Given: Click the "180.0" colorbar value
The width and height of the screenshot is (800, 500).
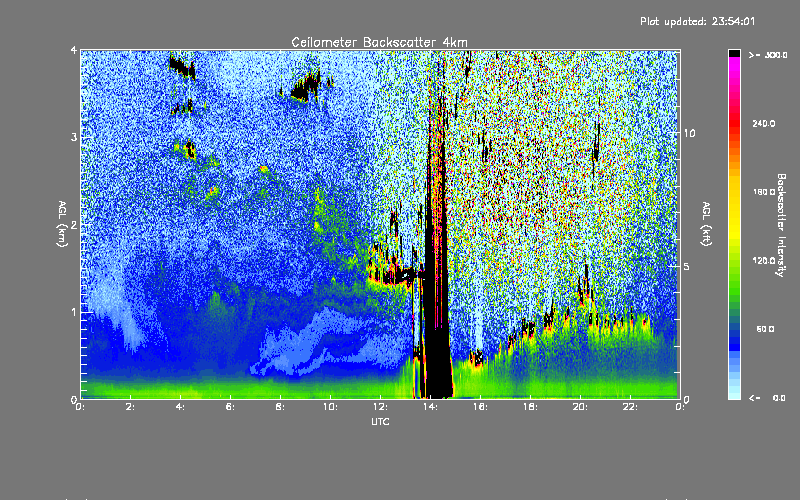Looking at the screenshot, I should (x=764, y=192).
